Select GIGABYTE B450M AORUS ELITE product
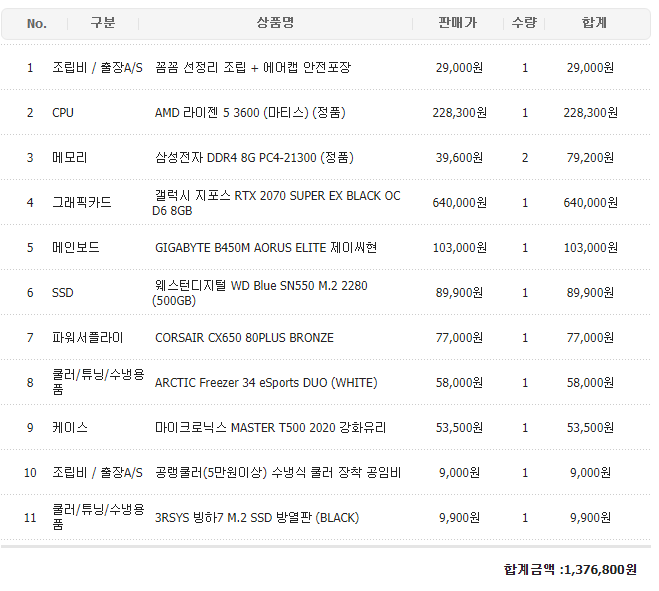Viewport: 659px width, 591px height. pos(266,248)
